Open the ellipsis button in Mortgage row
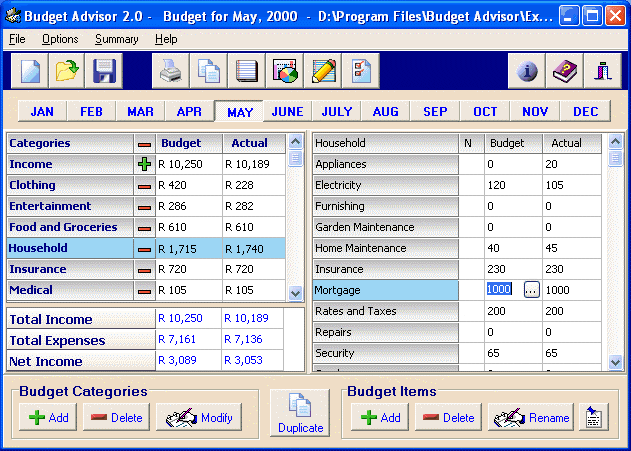Screen dimensions: 631x451 (532, 290)
